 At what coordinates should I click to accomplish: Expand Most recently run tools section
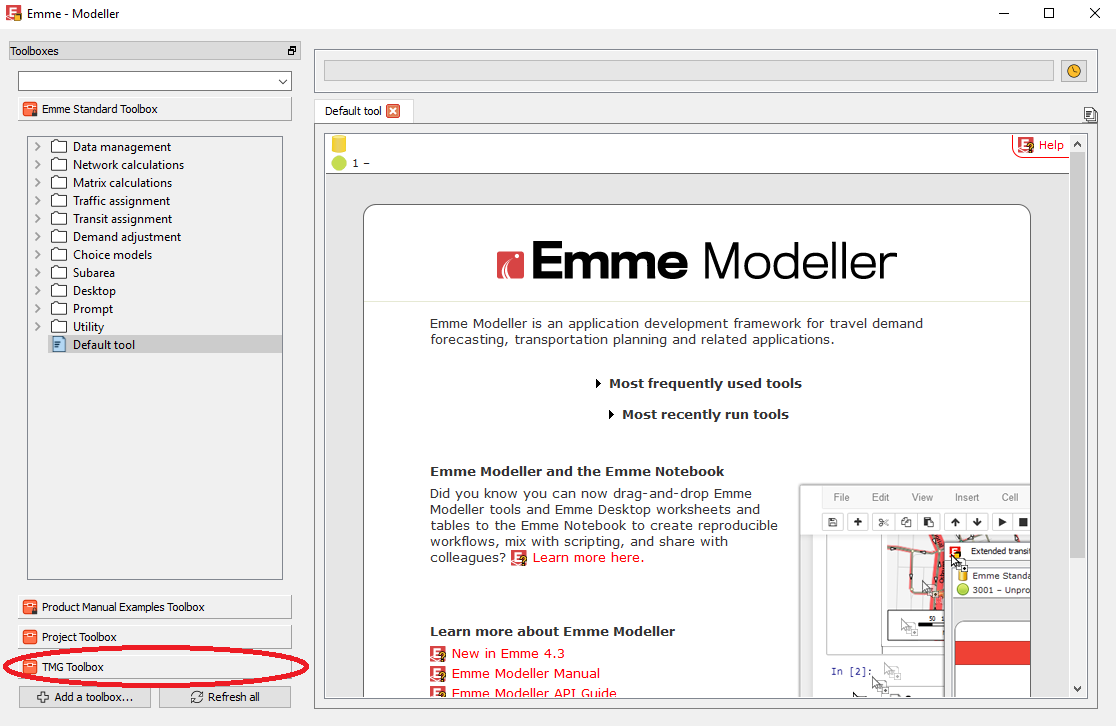click(612, 415)
